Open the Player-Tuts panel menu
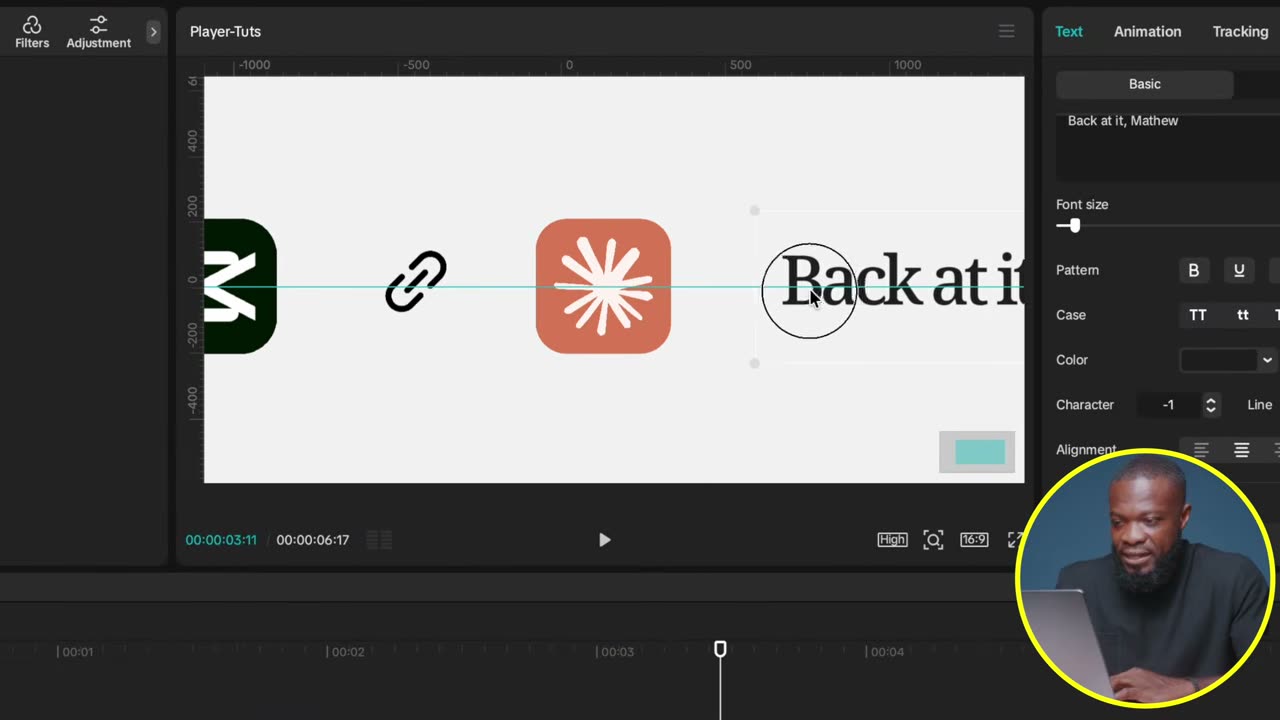 click(x=1007, y=32)
